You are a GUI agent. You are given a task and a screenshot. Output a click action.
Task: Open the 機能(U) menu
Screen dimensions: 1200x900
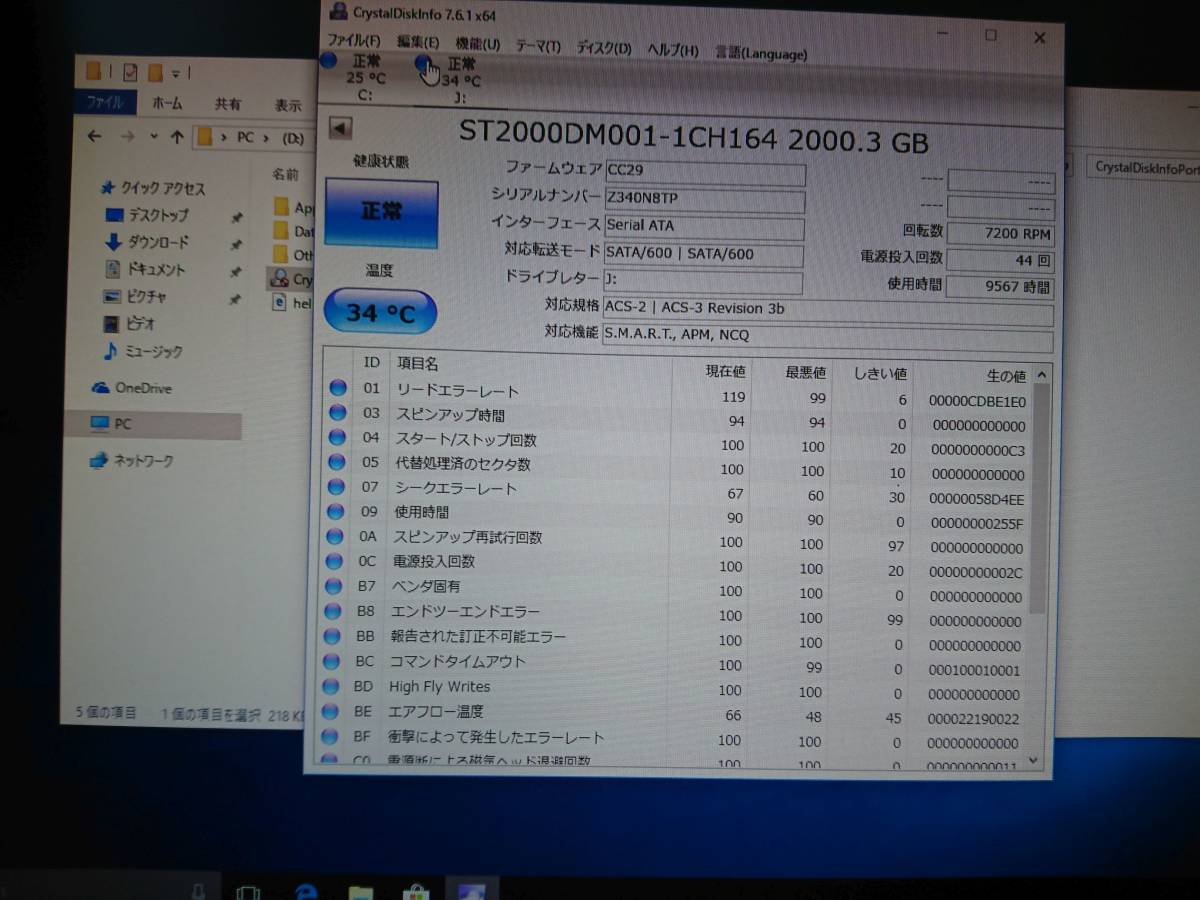point(478,43)
